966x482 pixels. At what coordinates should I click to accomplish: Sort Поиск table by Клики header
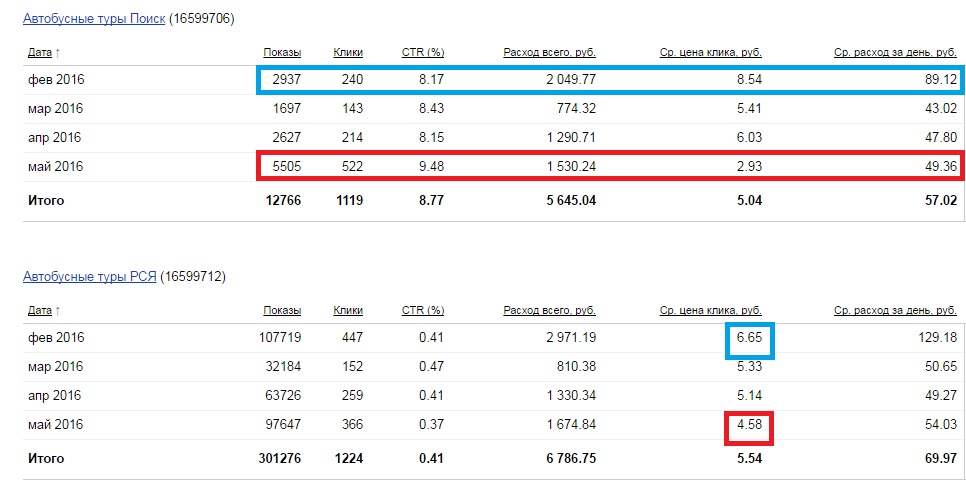click(x=347, y=52)
